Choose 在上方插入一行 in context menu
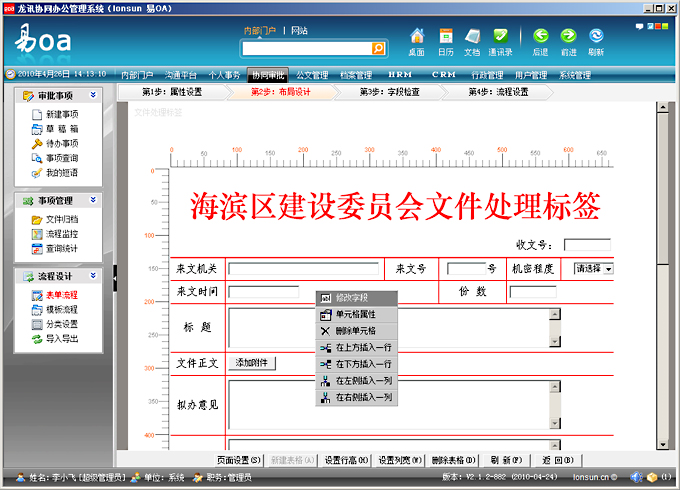Viewport: 680px width, 490px height. [x=356, y=348]
